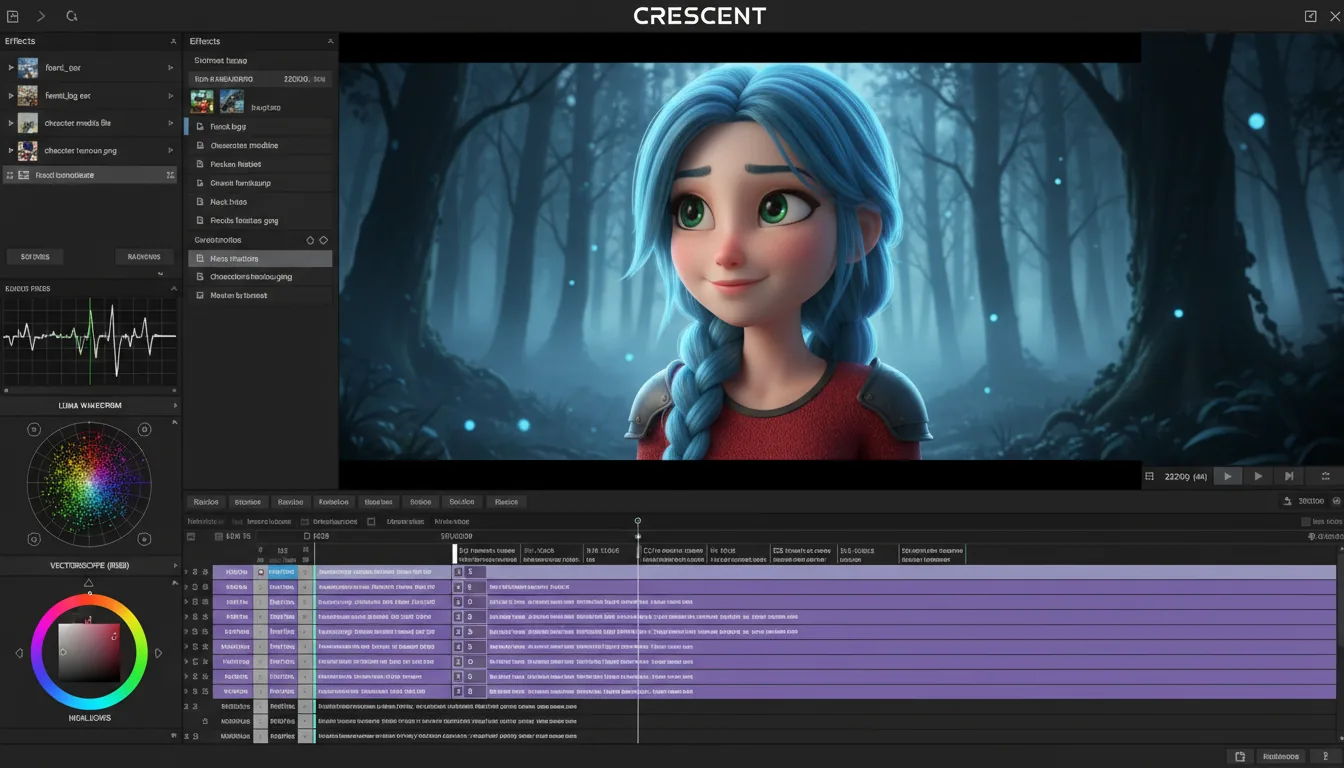Image resolution: width=1344 pixels, height=768 pixels.
Task: Switch to the second timeline tab
Action: (x=247, y=502)
